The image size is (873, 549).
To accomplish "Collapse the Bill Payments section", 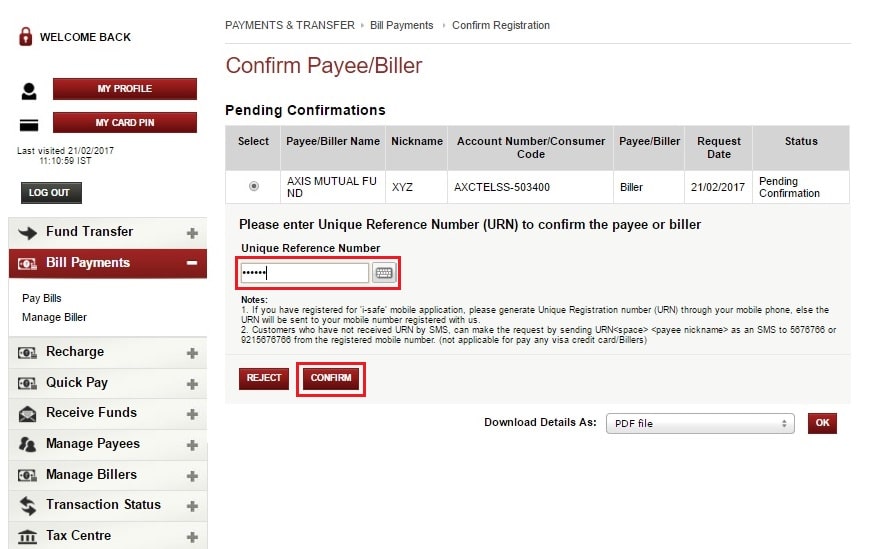I will (x=192, y=263).
